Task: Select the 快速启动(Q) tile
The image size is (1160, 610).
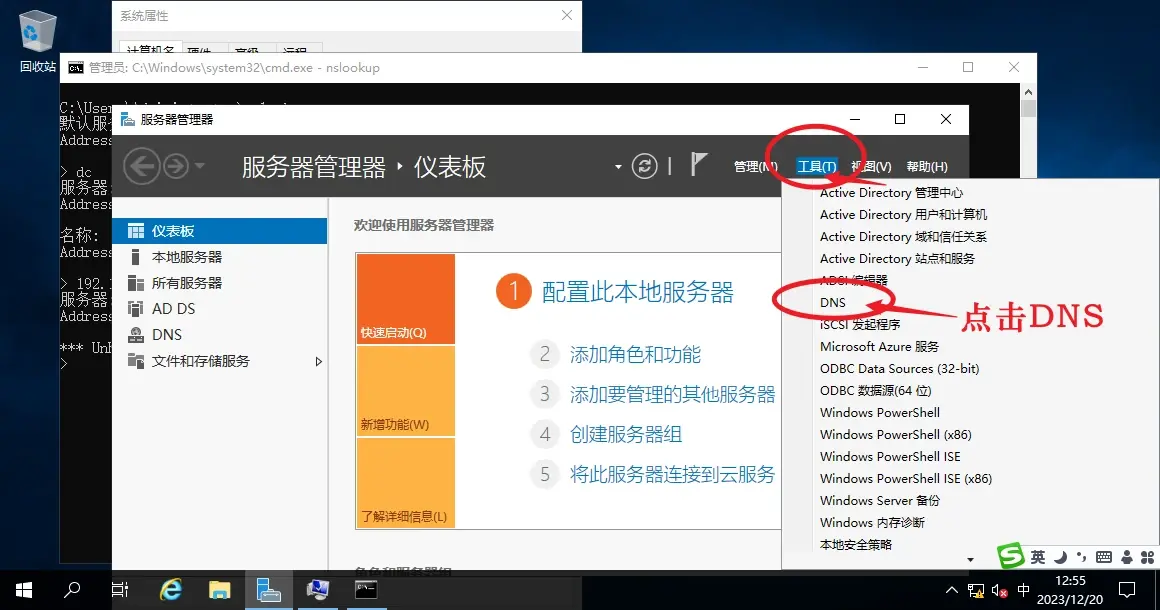Action: tap(405, 299)
